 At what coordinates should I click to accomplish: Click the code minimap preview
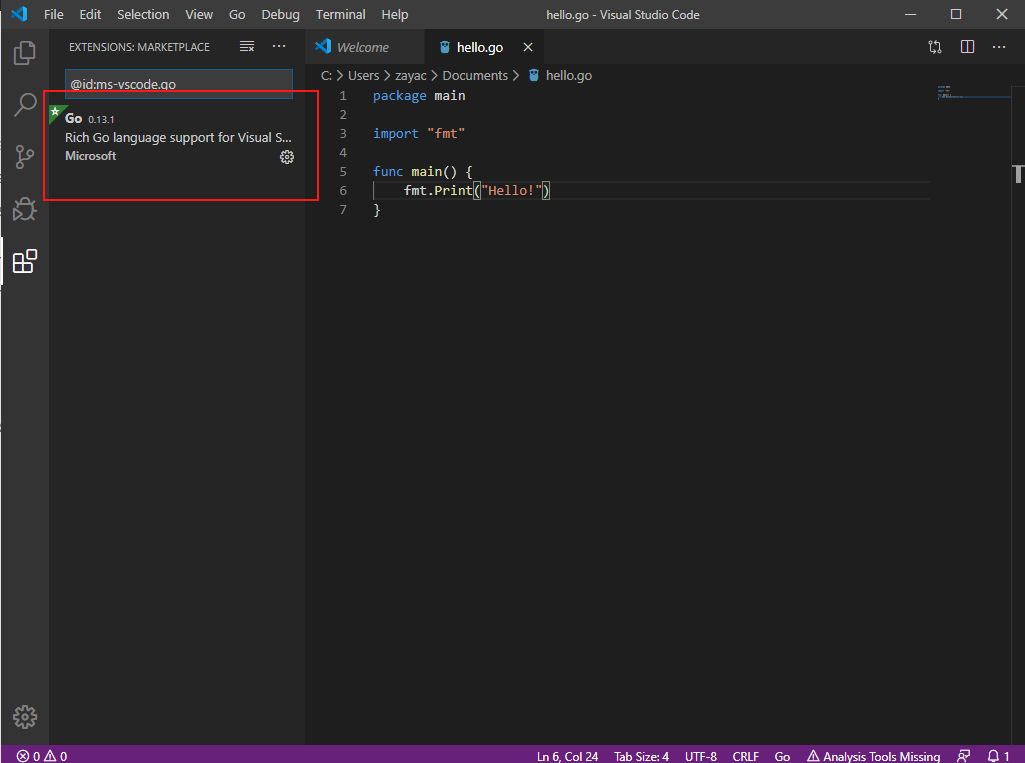click(x=973, y=92)
